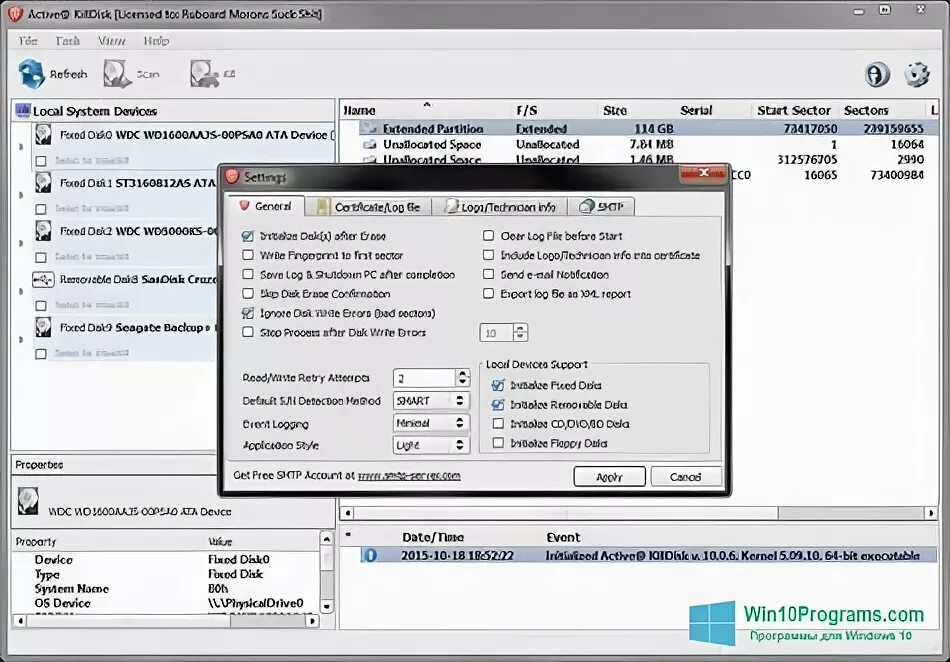Enable Save Log & Shutdown PC after completion
Viewport: 950px width, 662px height.
pyautogui.click(x=248, y=274)
